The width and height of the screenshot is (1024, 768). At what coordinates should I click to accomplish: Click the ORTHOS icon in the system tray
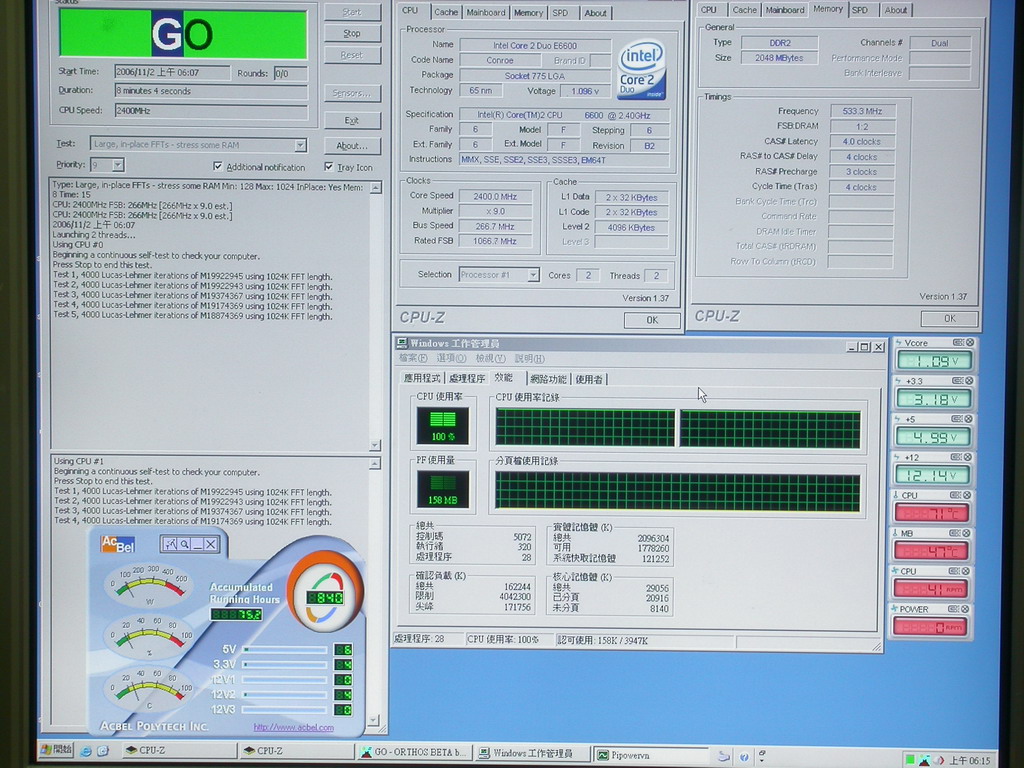pos(924,760)
